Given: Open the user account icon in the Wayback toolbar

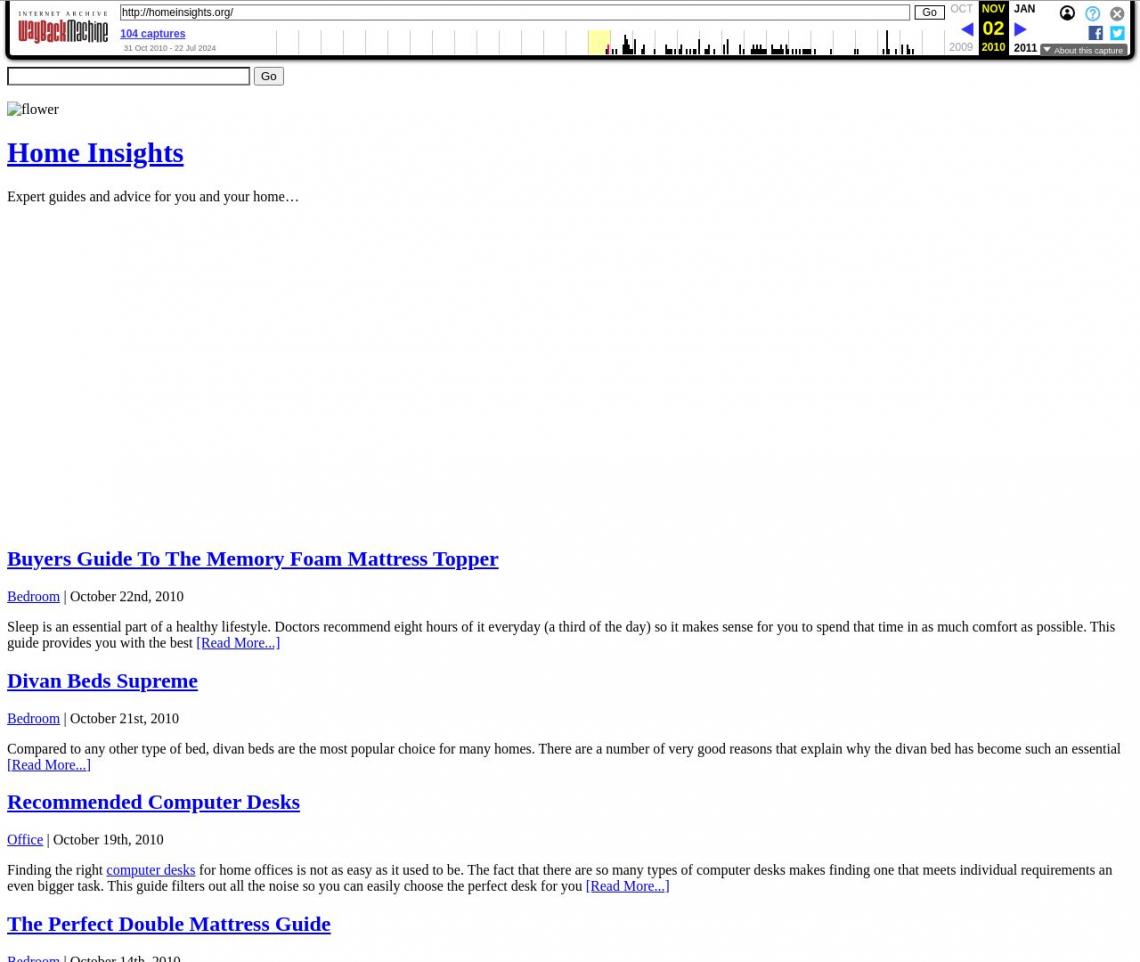Looking at the screenshot, I should [1067, 13].
